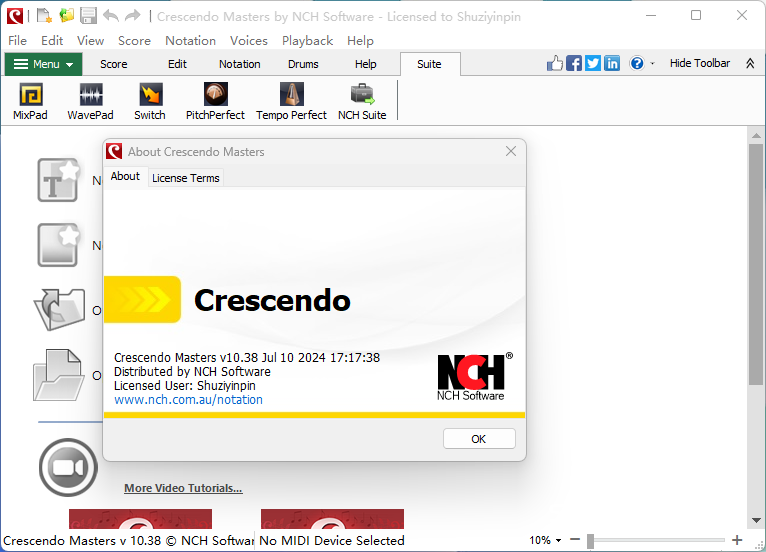The height and width of the screenshot is (552, 766).
Task: Click Hide Toolbar button
Action: click(700, 64)
